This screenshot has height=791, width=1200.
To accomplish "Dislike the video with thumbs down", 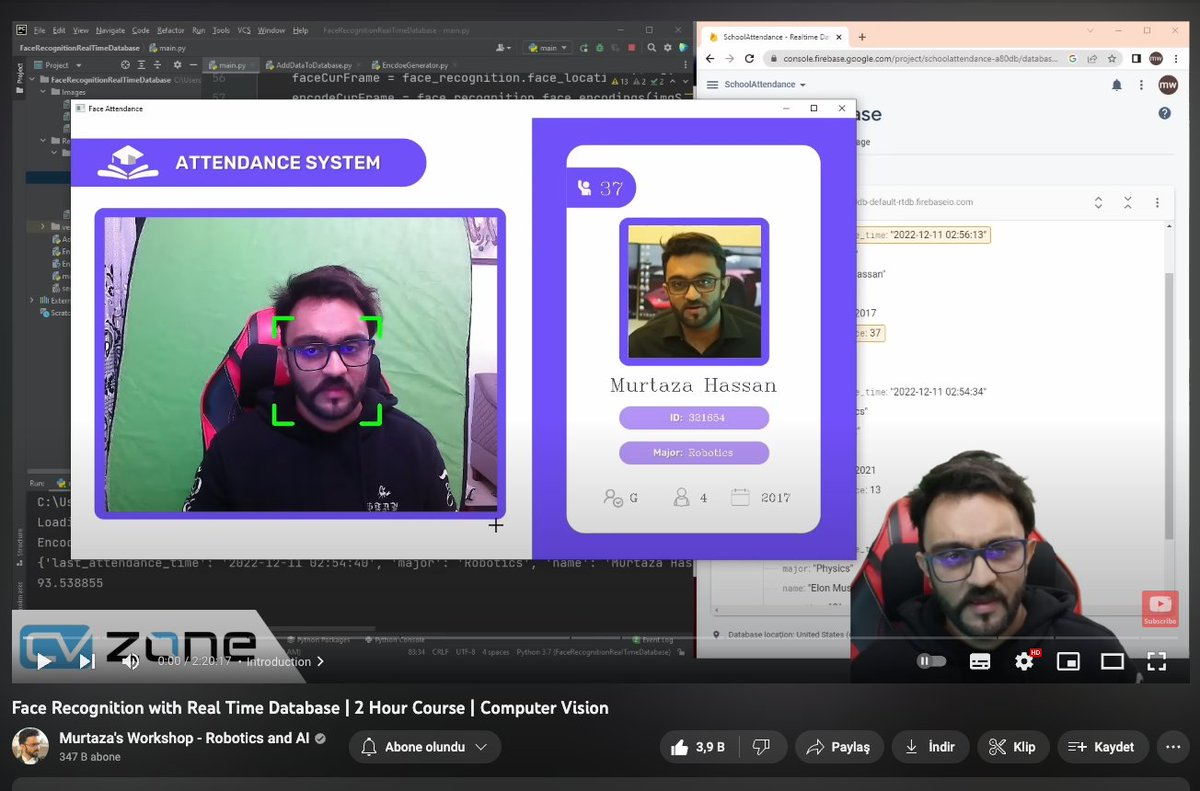I will click(x=761, y=747).
